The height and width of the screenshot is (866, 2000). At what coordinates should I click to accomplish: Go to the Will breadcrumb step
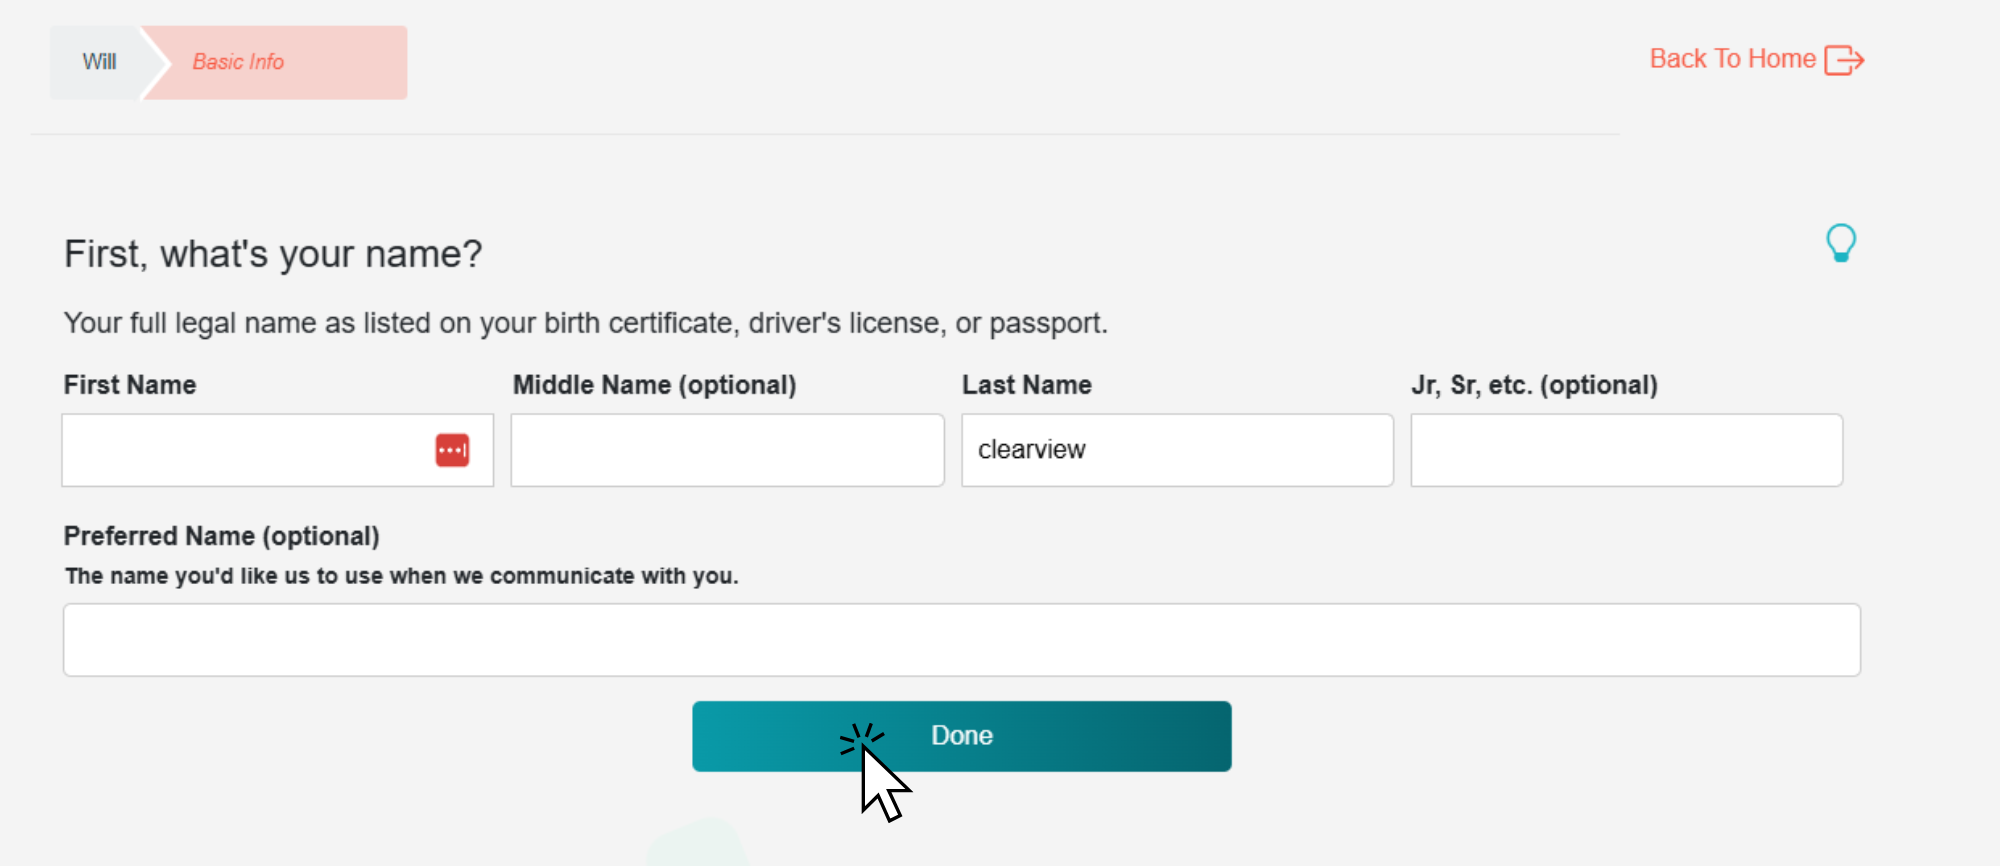pyautogui.click(x=99, y=62)
